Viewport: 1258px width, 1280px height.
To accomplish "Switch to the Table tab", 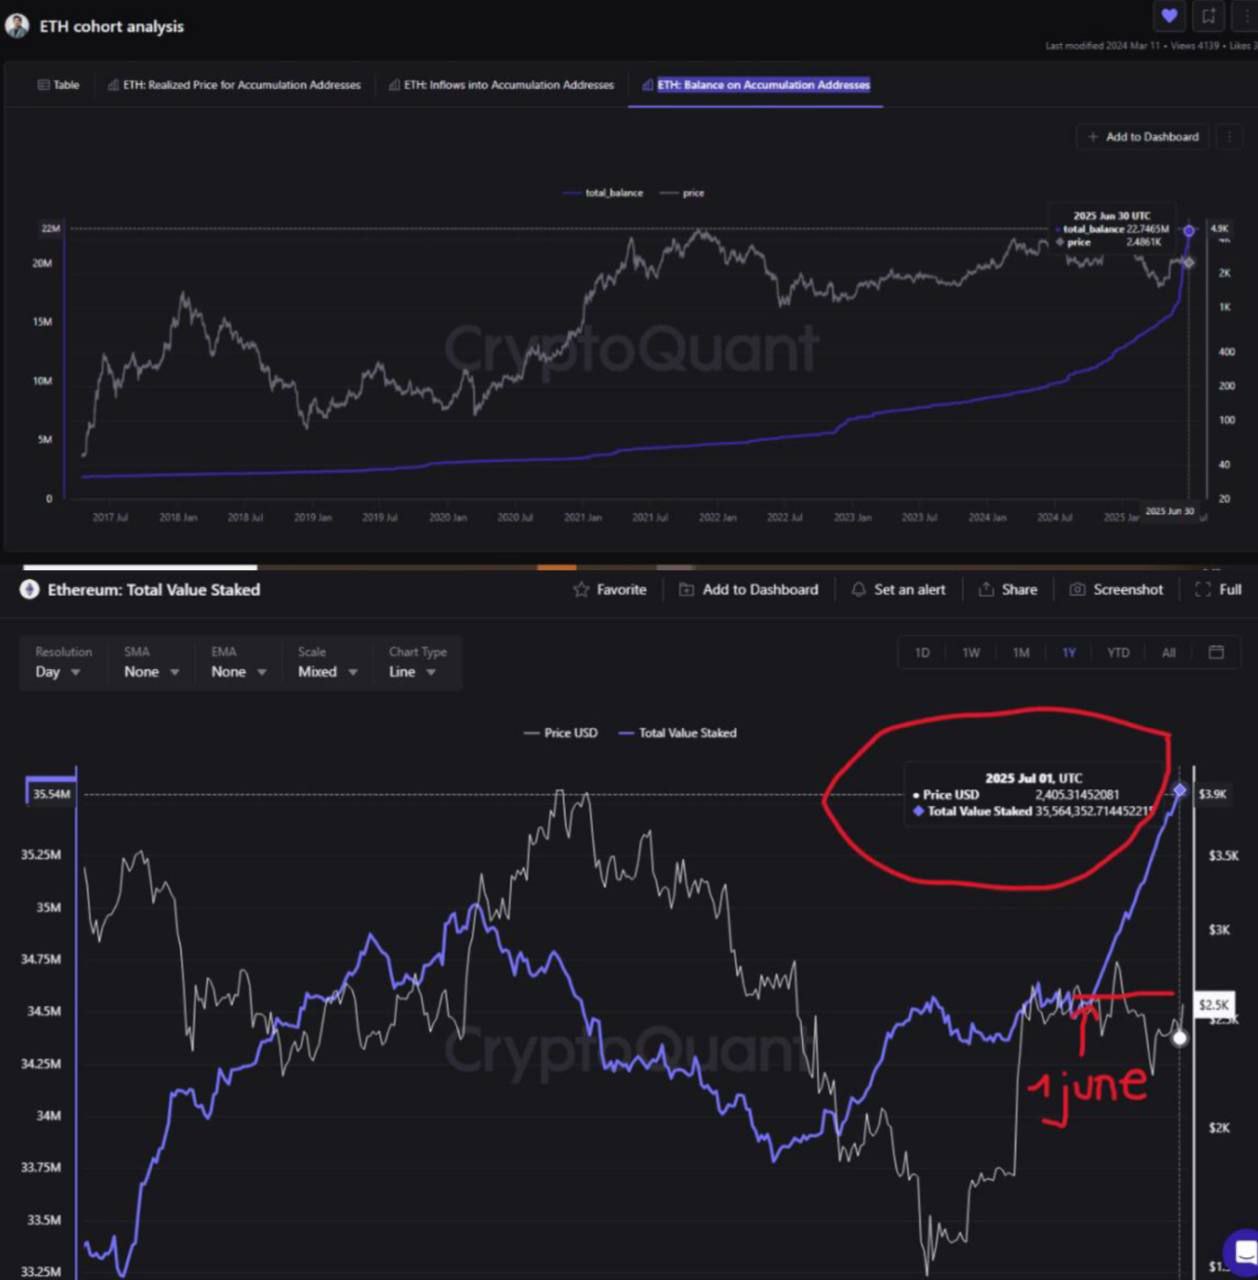I will click(x=58, y=85).
